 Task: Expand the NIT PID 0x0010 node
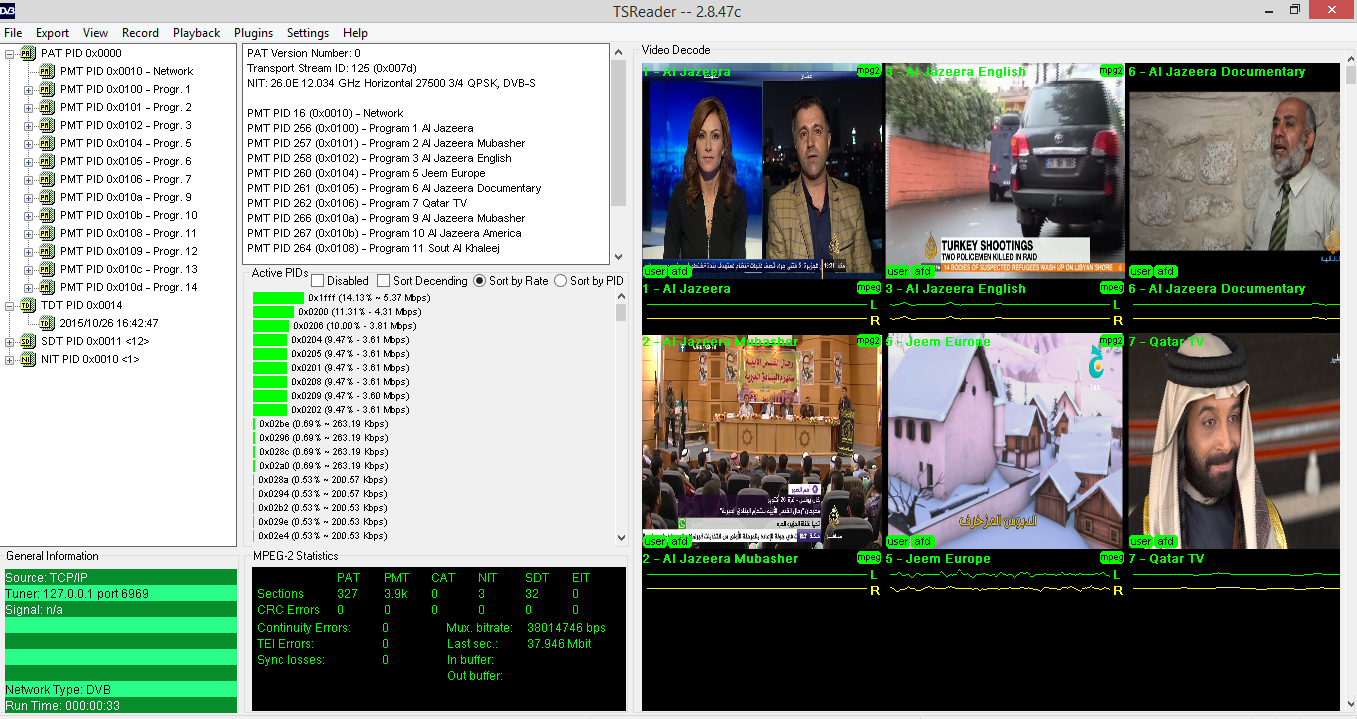point(10,359)
